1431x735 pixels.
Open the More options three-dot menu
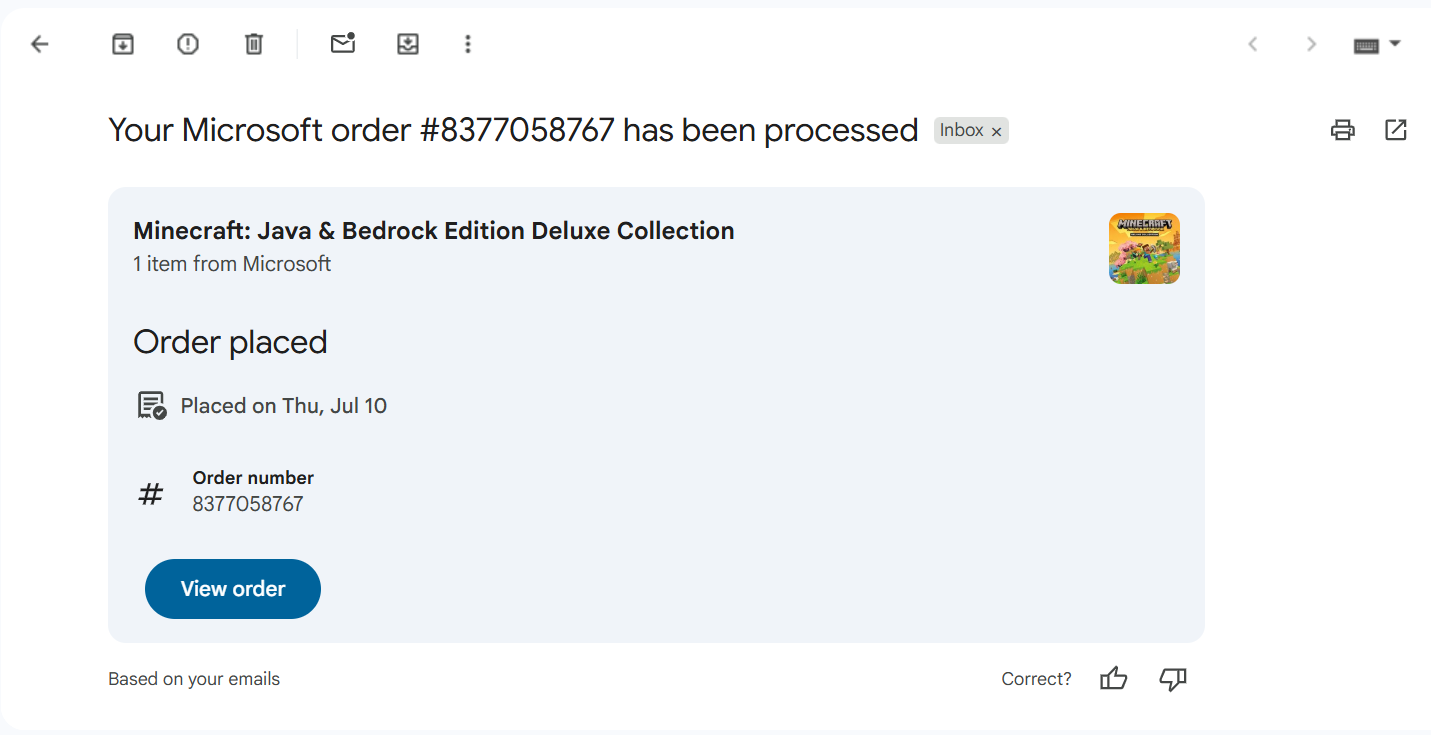point(467,44)
